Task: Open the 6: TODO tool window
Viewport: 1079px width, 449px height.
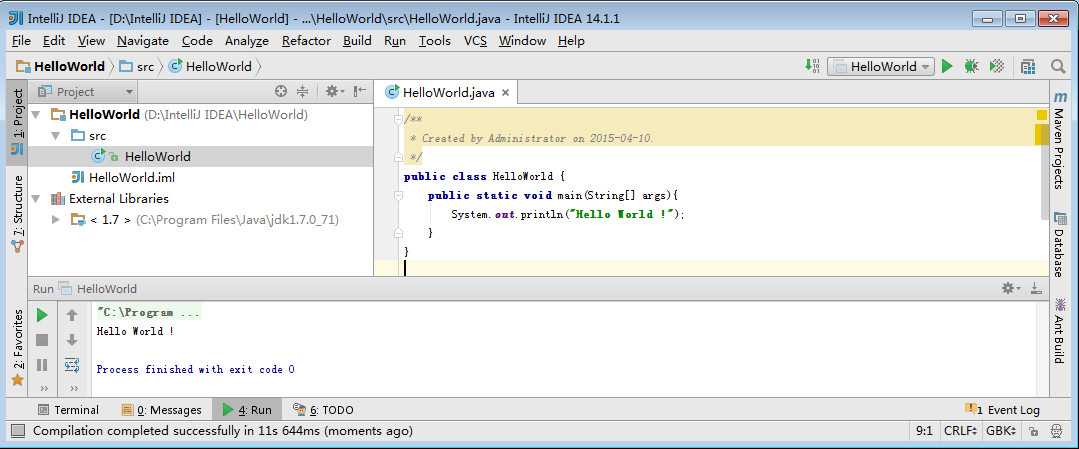Action: point(323,410)
